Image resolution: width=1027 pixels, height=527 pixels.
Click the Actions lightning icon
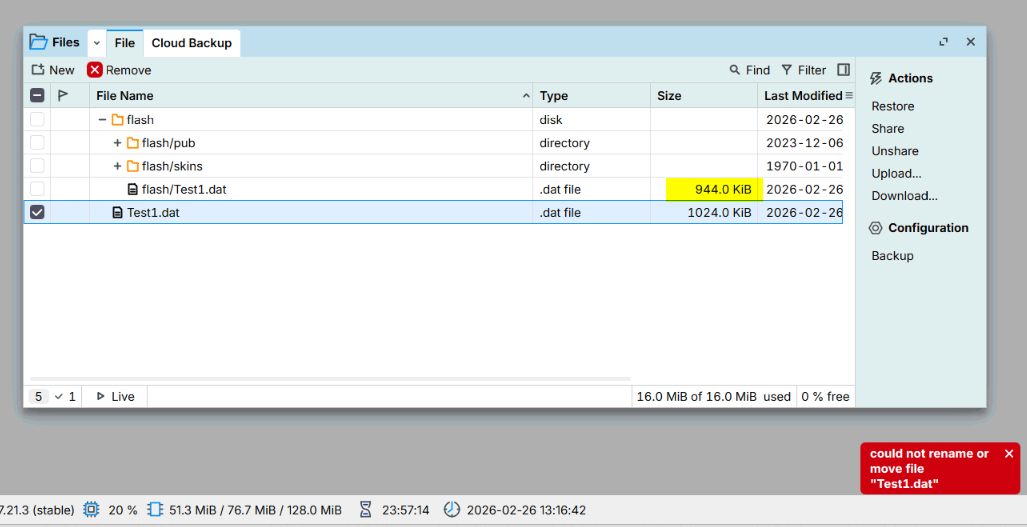pyautogui.click(x=876, y=79)
